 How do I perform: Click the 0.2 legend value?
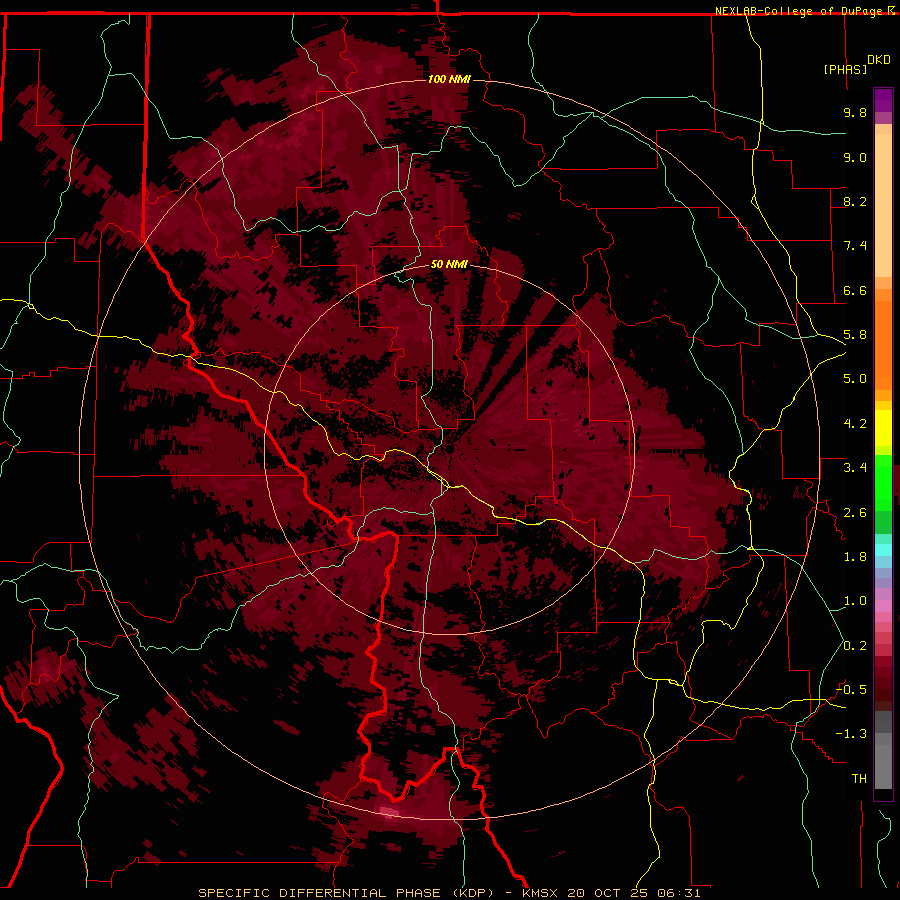855,646
